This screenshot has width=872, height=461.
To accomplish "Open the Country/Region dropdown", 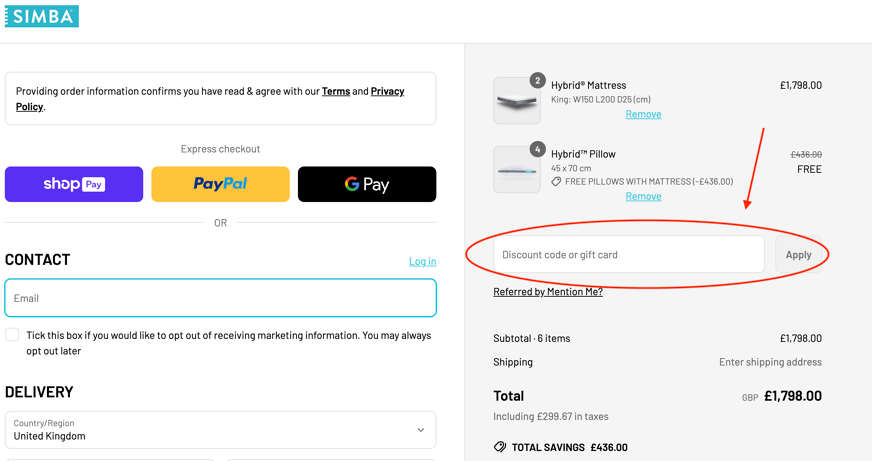I will click(220, 430).
